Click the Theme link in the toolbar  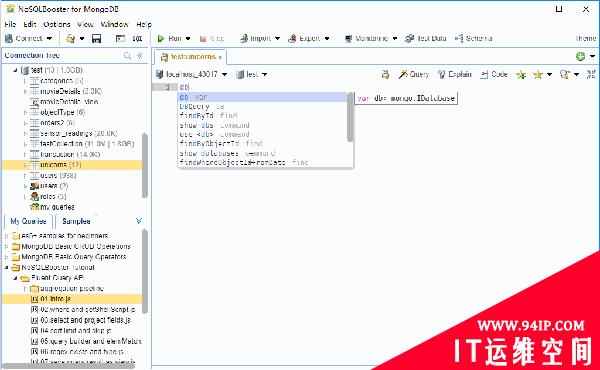pyautogui.click(x=586, y=39)
